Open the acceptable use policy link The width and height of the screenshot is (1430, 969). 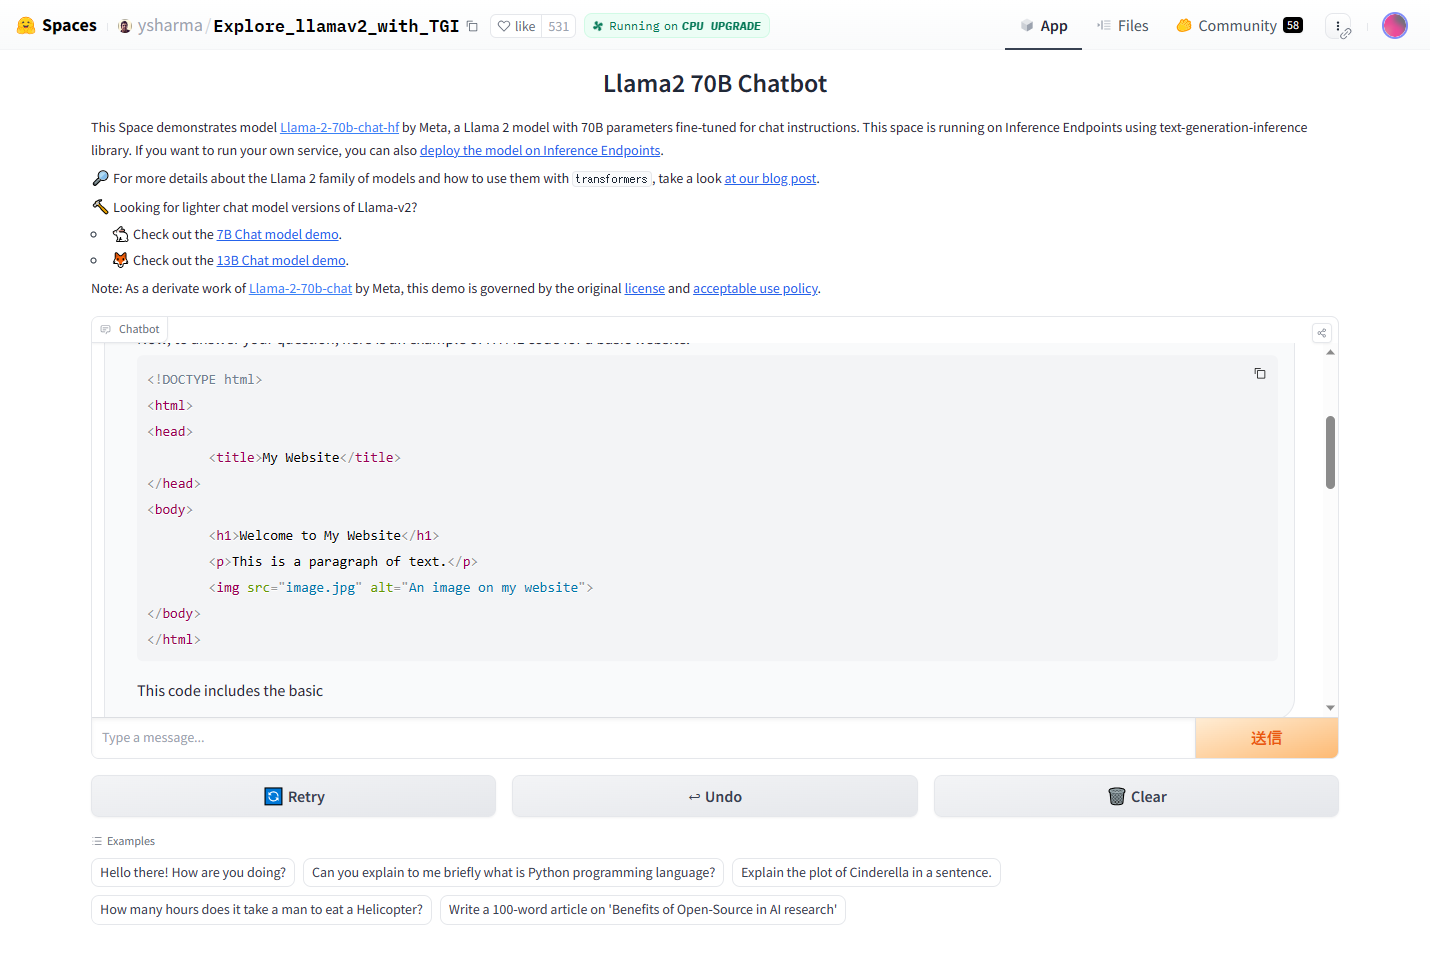tap(755, 288)
